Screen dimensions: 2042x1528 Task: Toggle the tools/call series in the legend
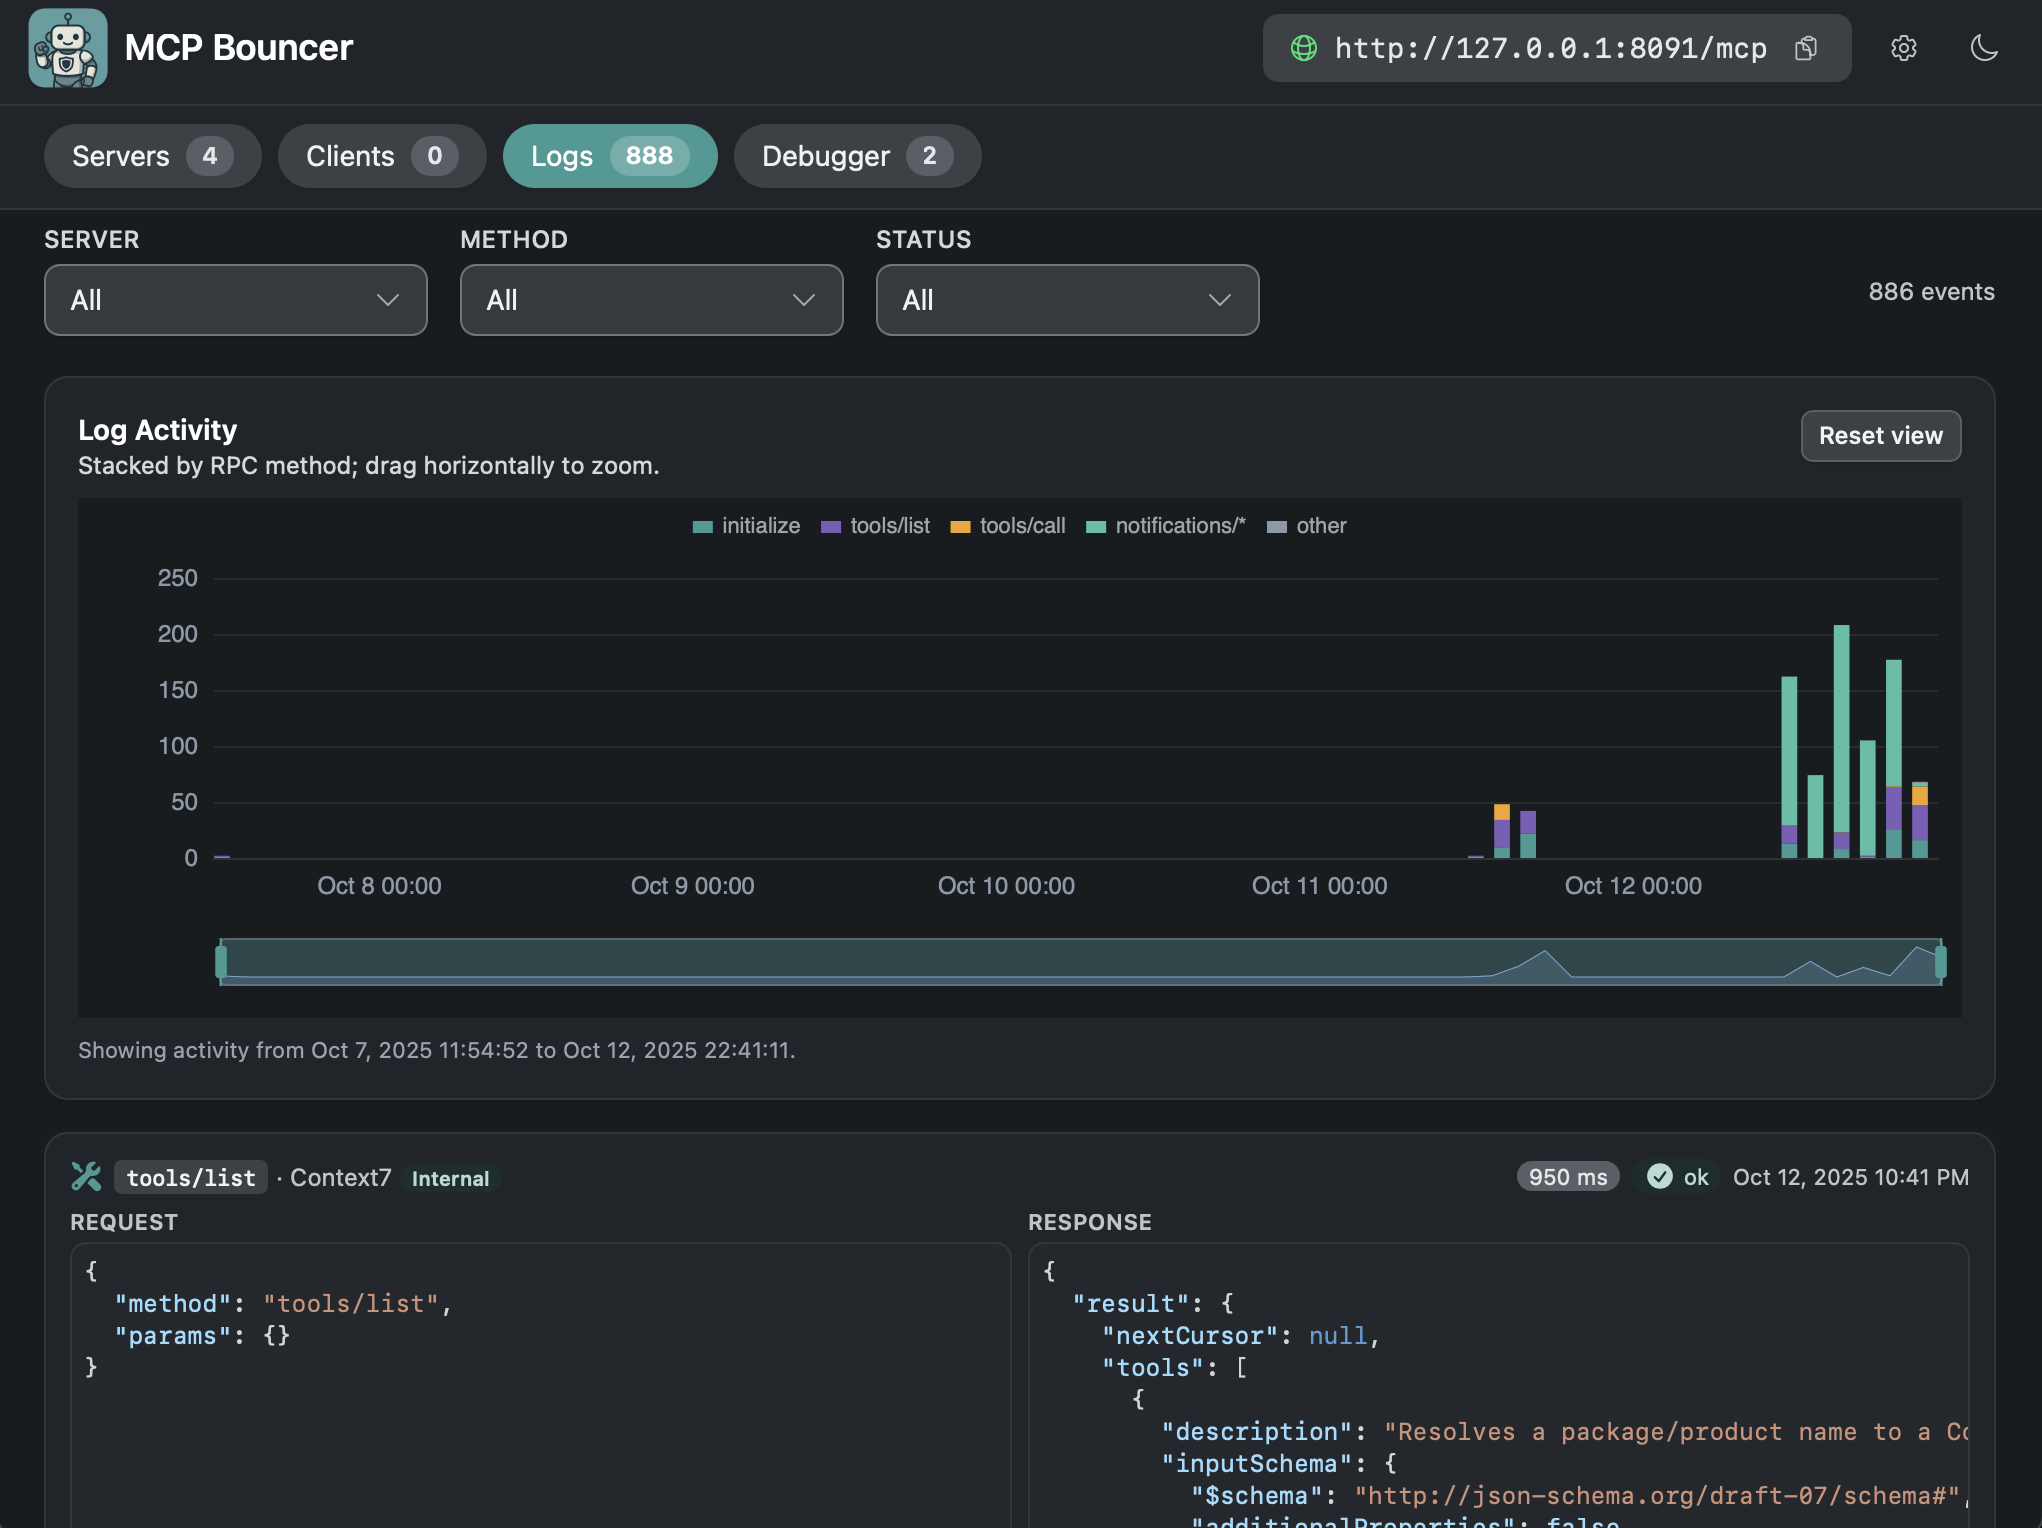click(x=1007, y=525)
